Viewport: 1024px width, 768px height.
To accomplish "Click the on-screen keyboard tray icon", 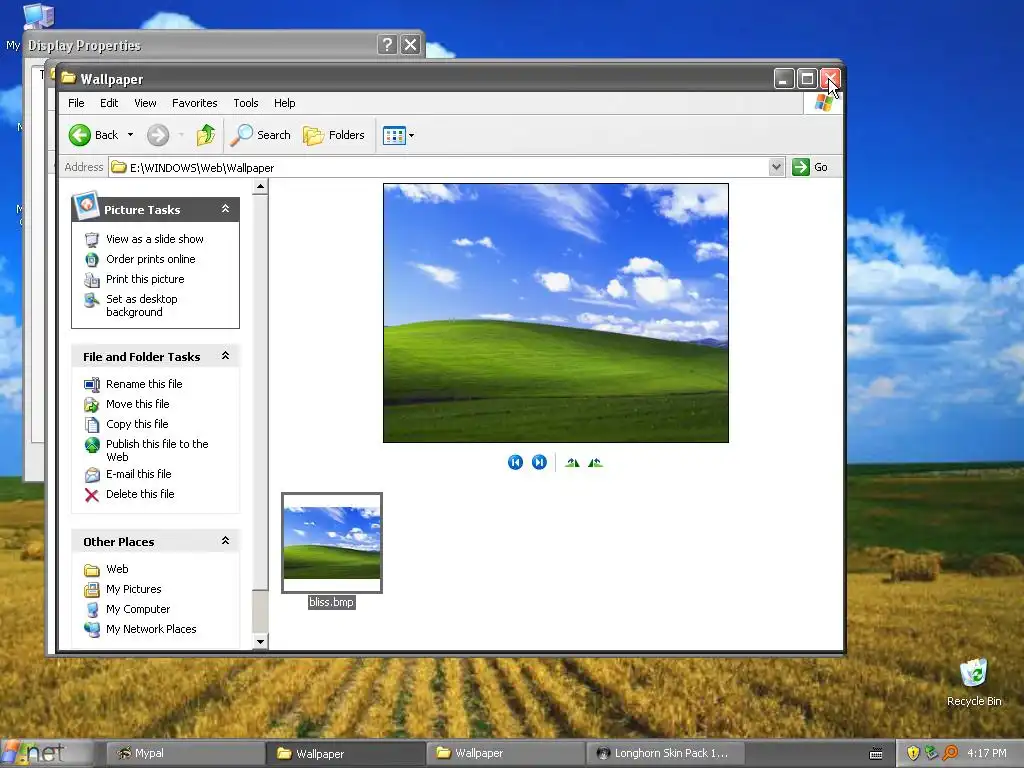I will [876, 754].
